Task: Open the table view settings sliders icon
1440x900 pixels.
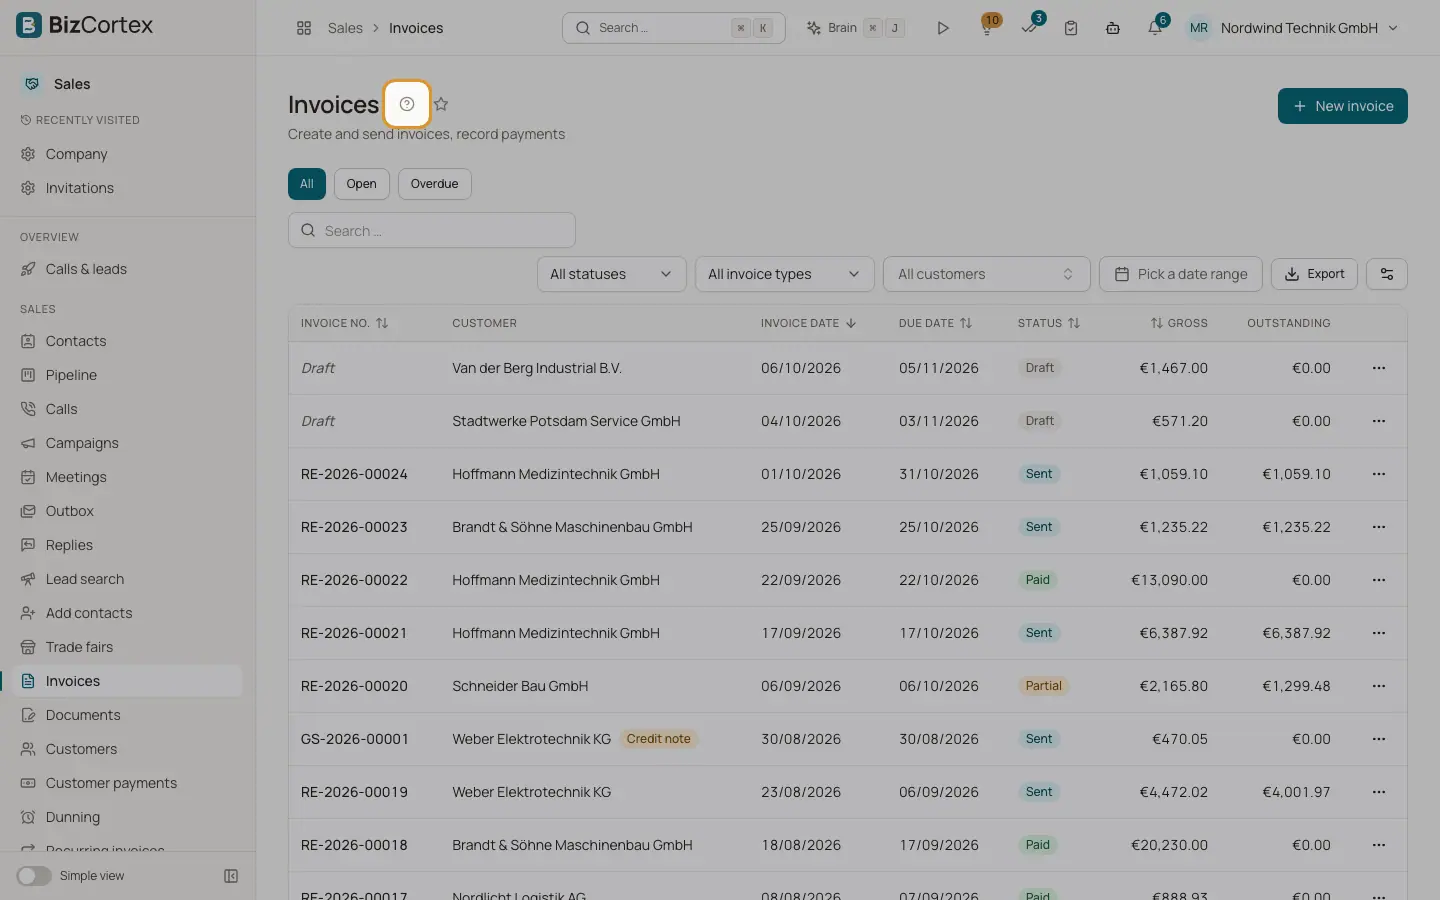Action: click(1387, 274)
